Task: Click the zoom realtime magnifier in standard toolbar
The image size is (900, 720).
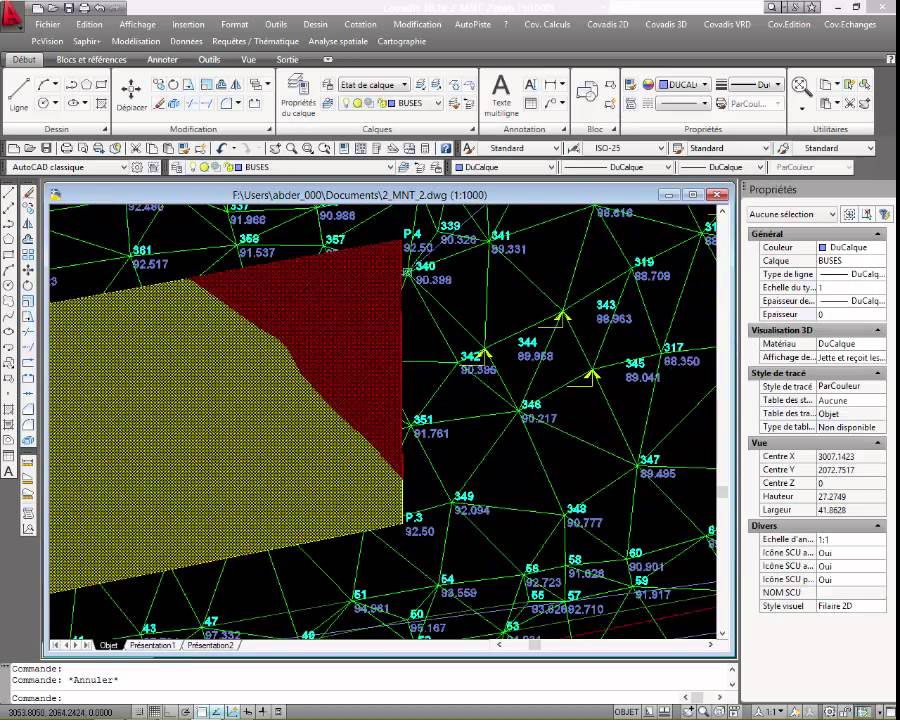Action: pos(292,148)
